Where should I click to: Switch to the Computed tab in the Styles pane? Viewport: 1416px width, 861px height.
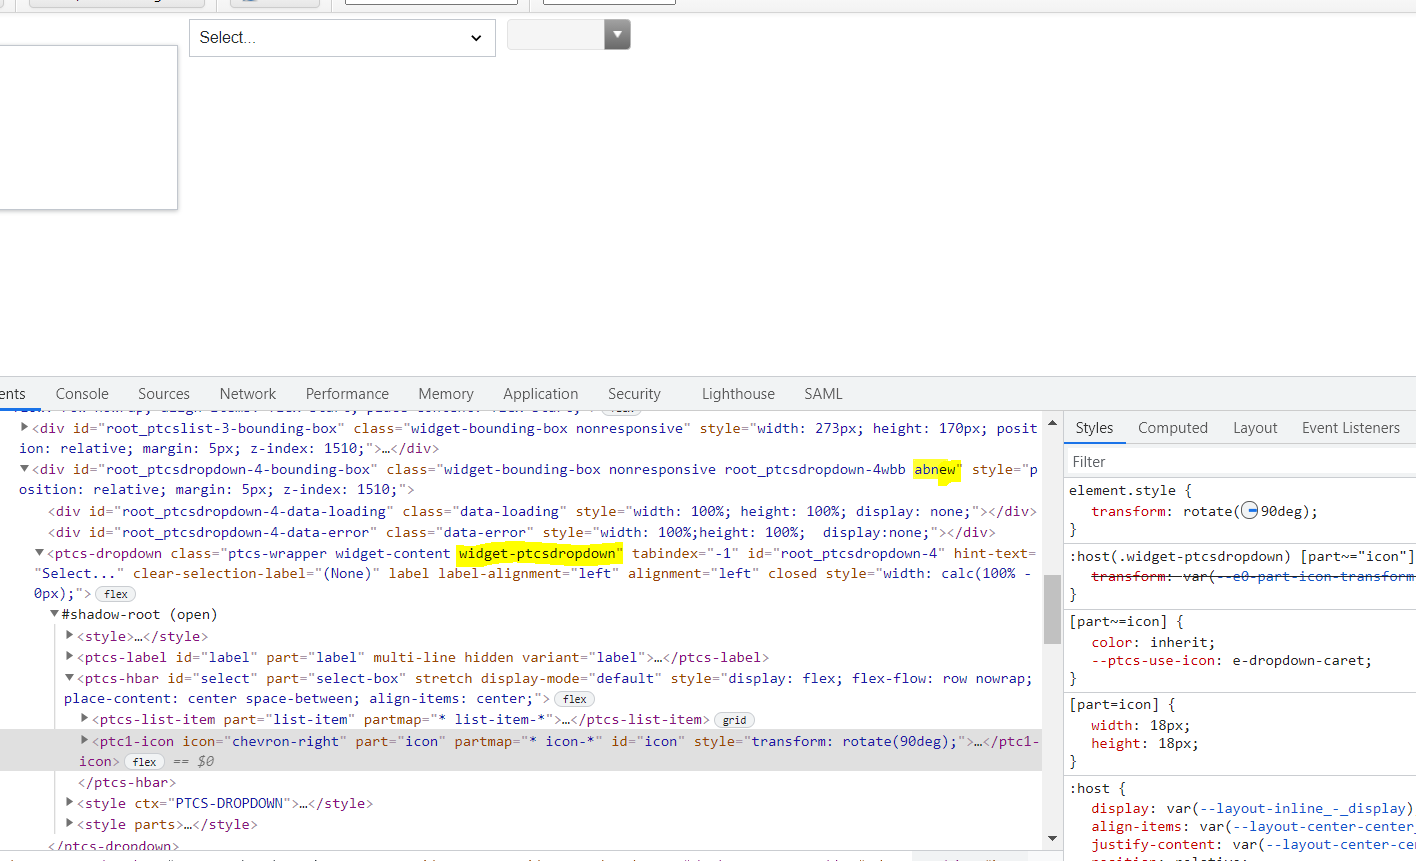click(1172, 427)
